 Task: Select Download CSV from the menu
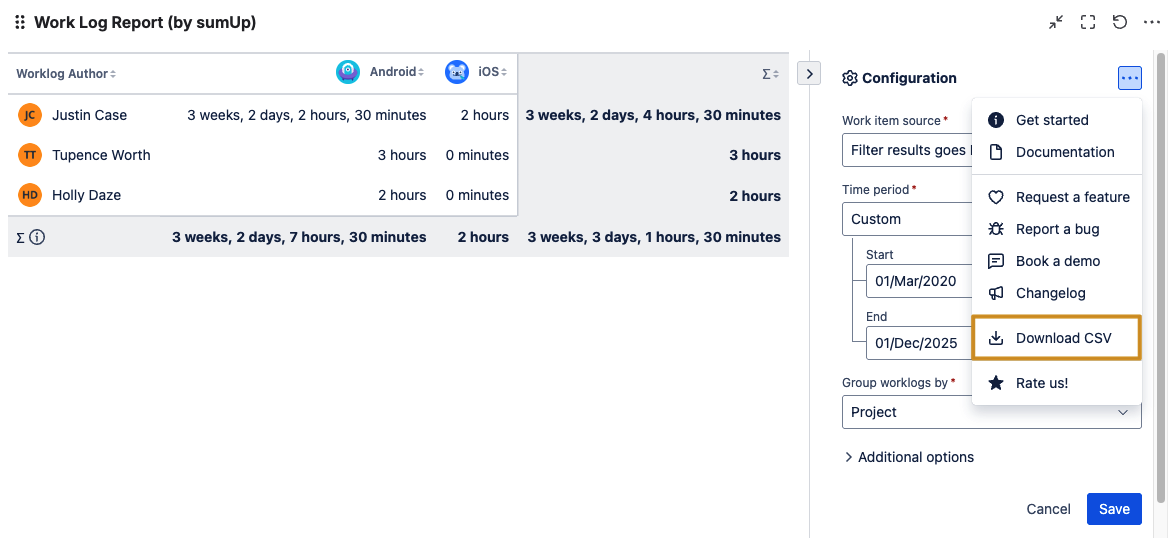click(1062, 338)
